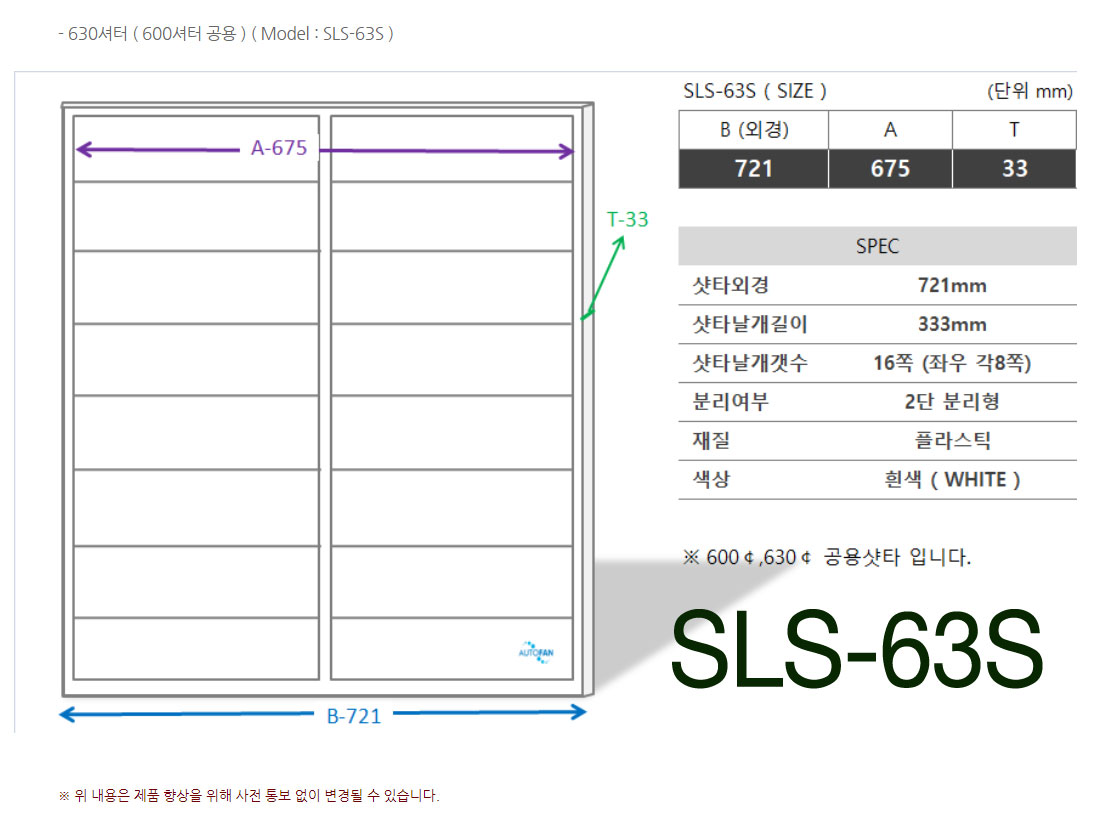
Task: Click the gray SPEC header bar
Action: pos(877,246)
